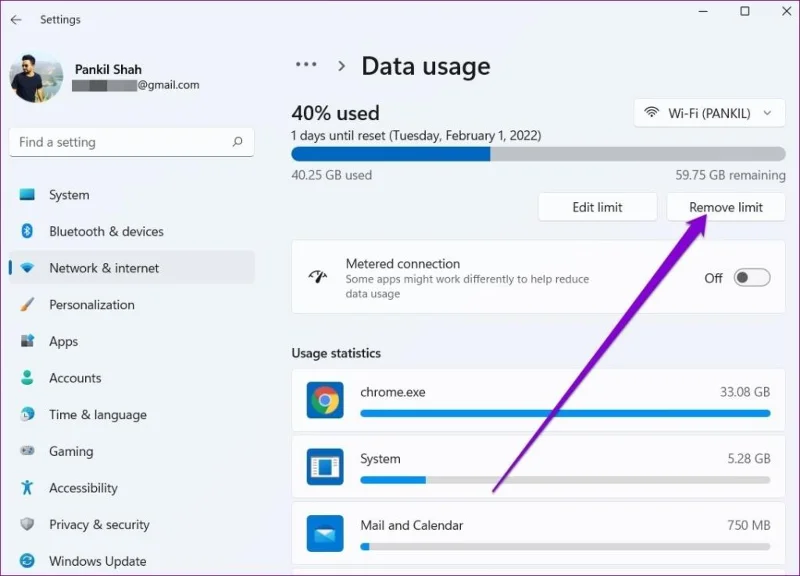Viewport: 800px width, 576px height.
Task: Click the breadcrumb chevron before Data usage
Action: (341, 66)
